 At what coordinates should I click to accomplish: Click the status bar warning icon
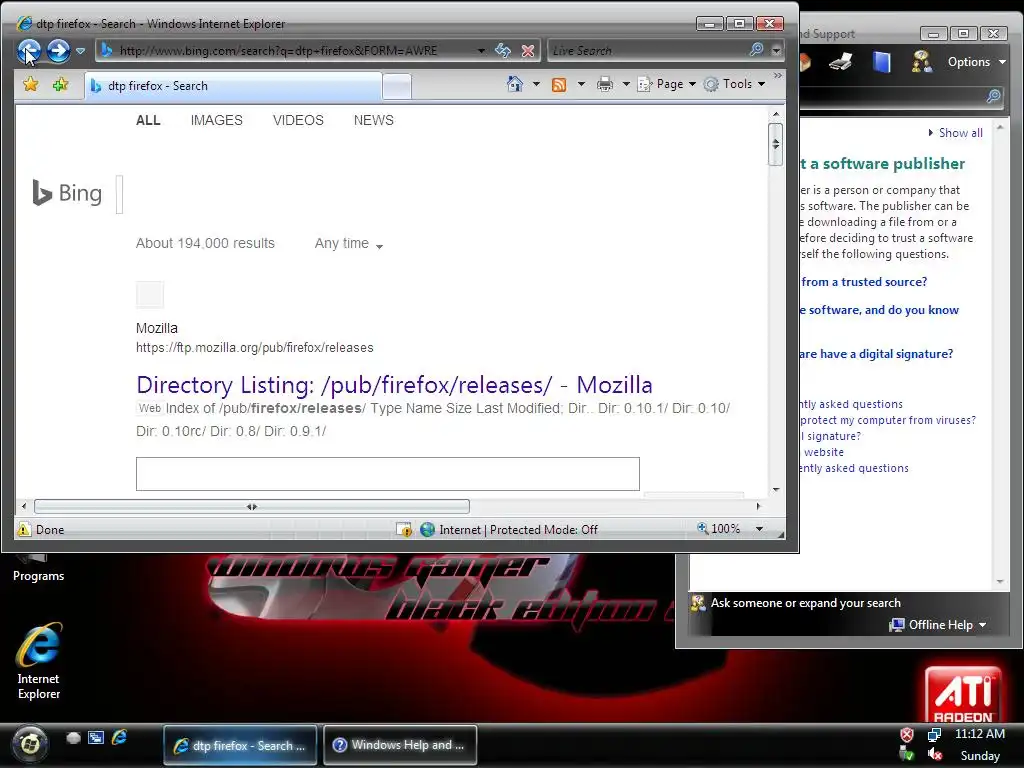[24, 529]
